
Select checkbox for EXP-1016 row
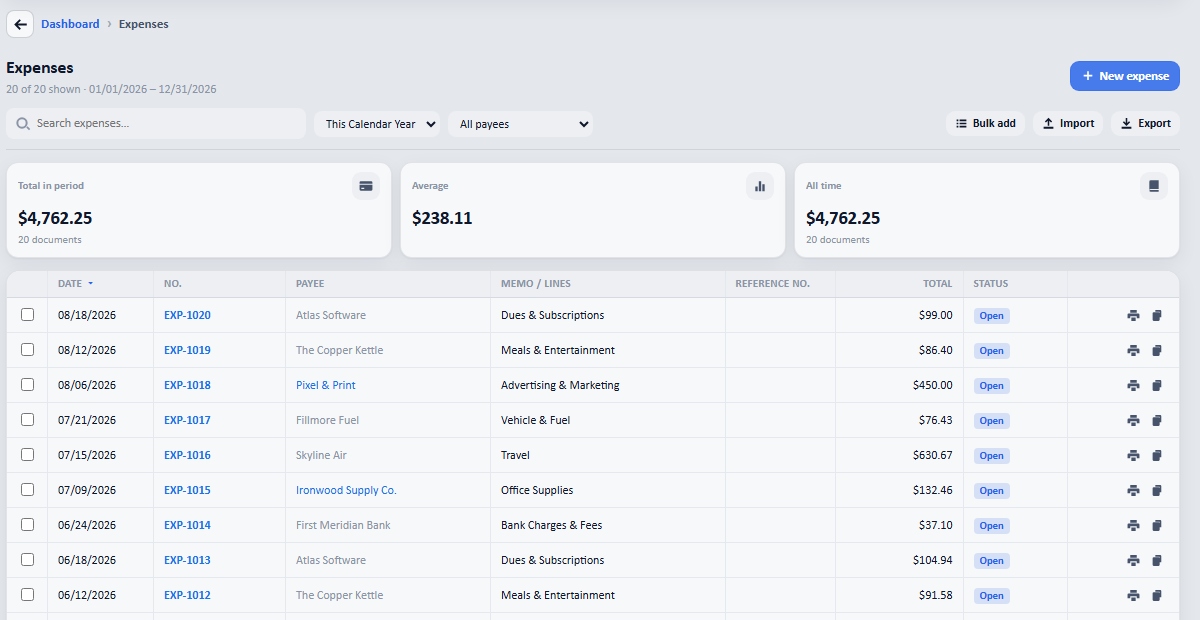coord(27,454)
